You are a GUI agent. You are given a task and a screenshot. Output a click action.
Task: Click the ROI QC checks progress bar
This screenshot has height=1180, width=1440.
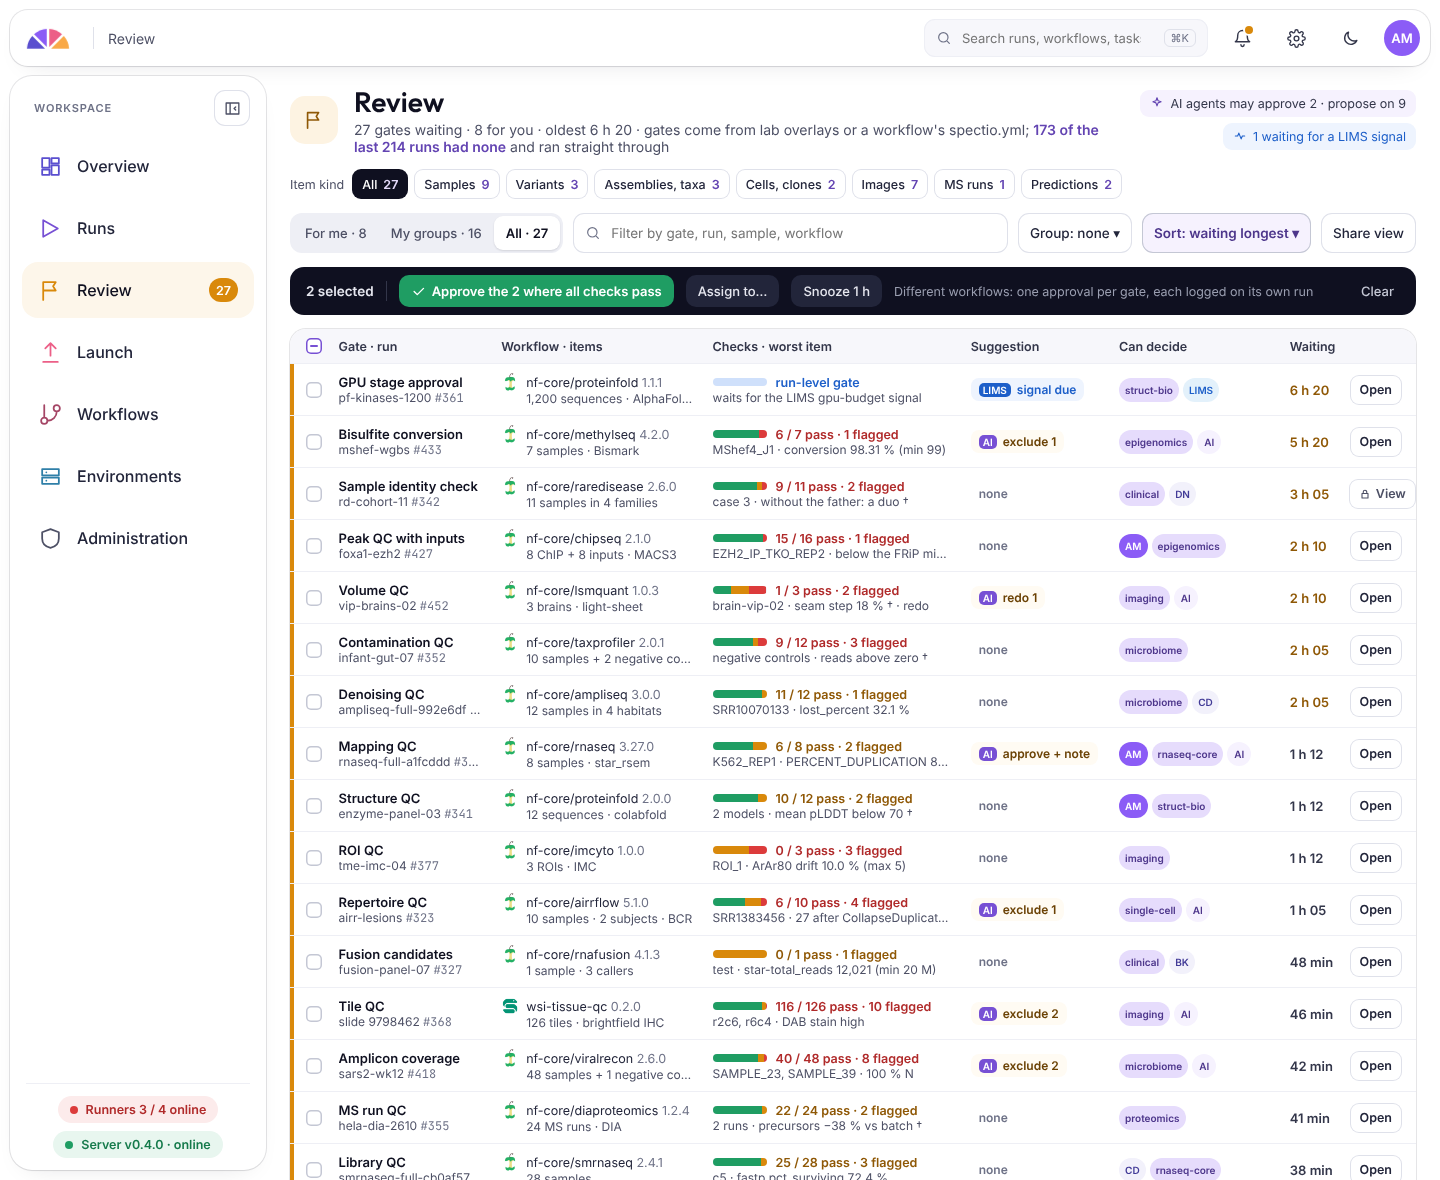coord(740,850)
